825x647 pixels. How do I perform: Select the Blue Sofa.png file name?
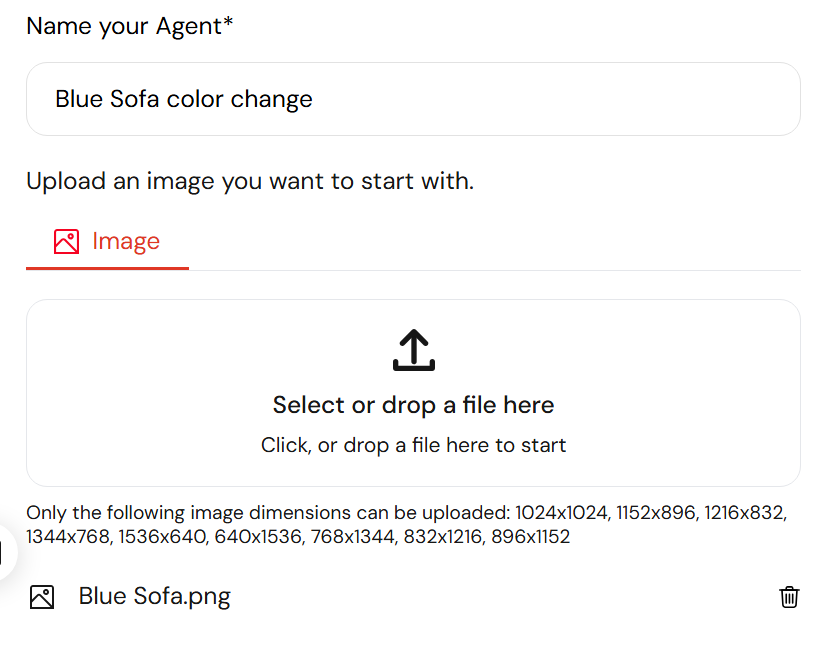click(155, 597)
